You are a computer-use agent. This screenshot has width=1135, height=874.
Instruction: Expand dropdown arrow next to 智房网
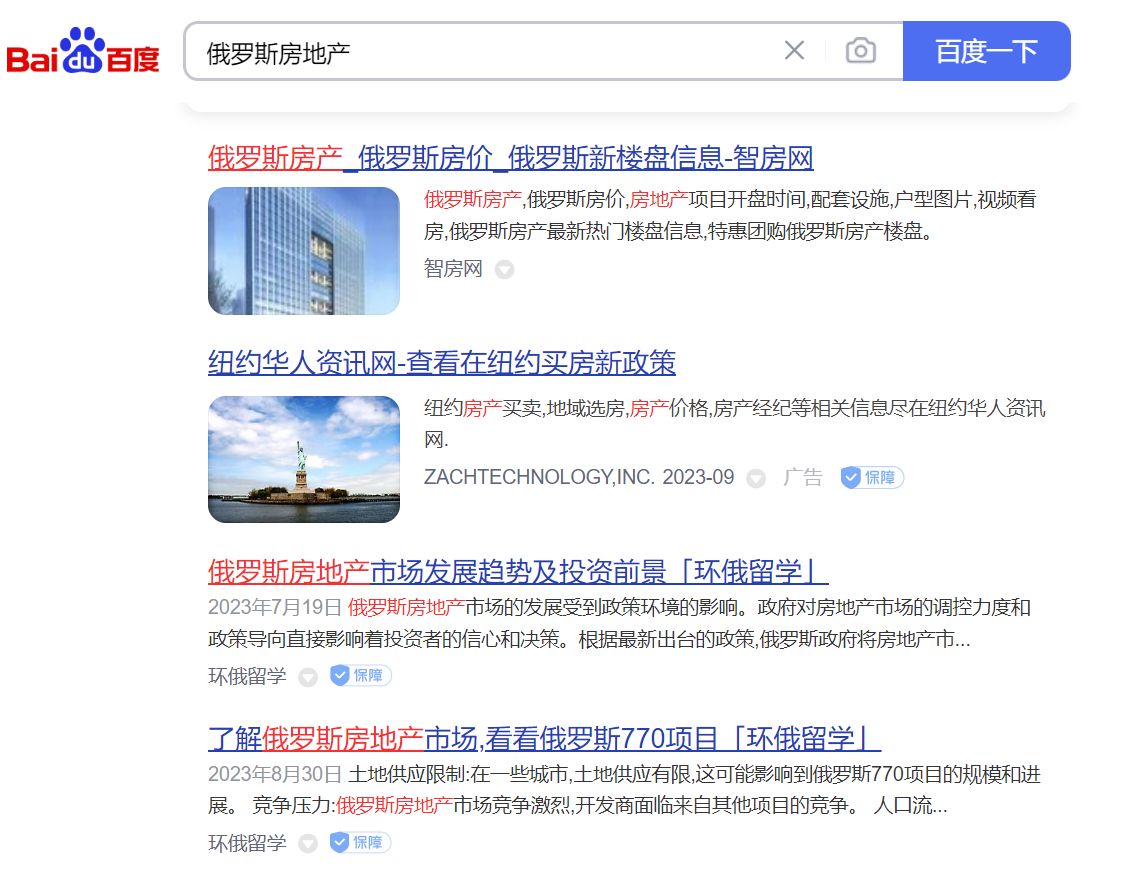click(505, 270)
